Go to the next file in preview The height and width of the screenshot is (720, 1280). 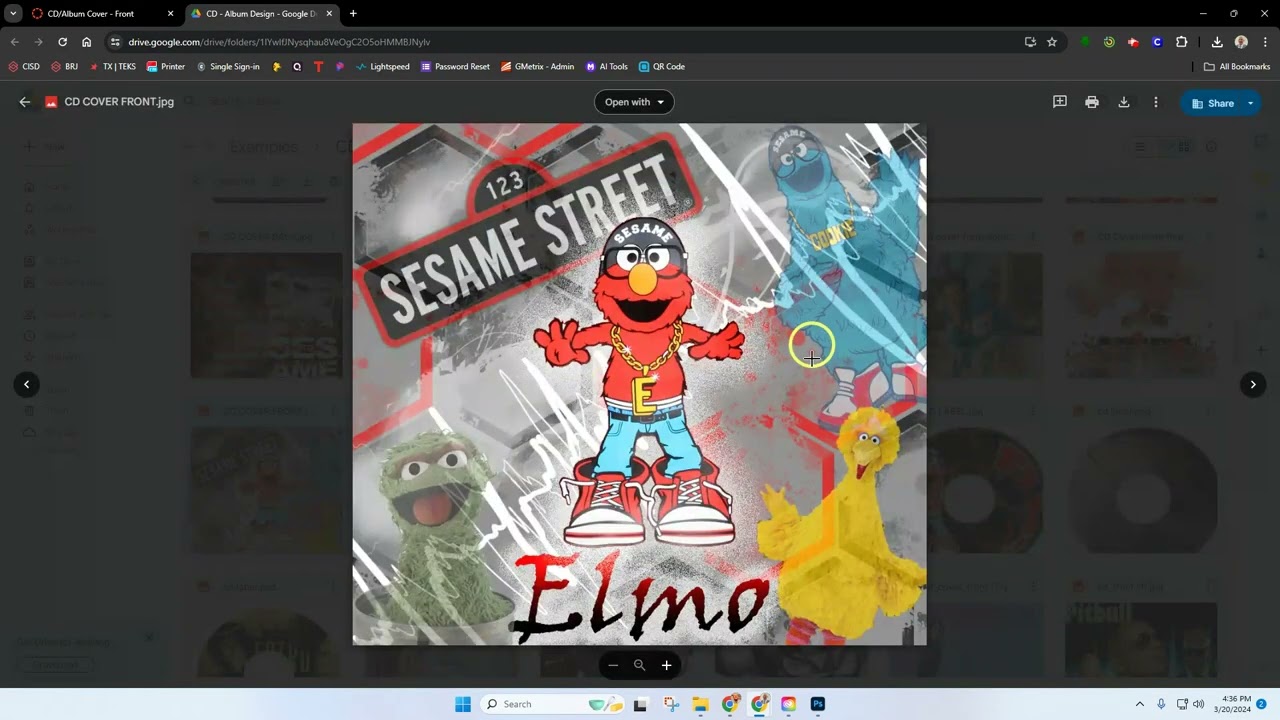click(1253, 384)
